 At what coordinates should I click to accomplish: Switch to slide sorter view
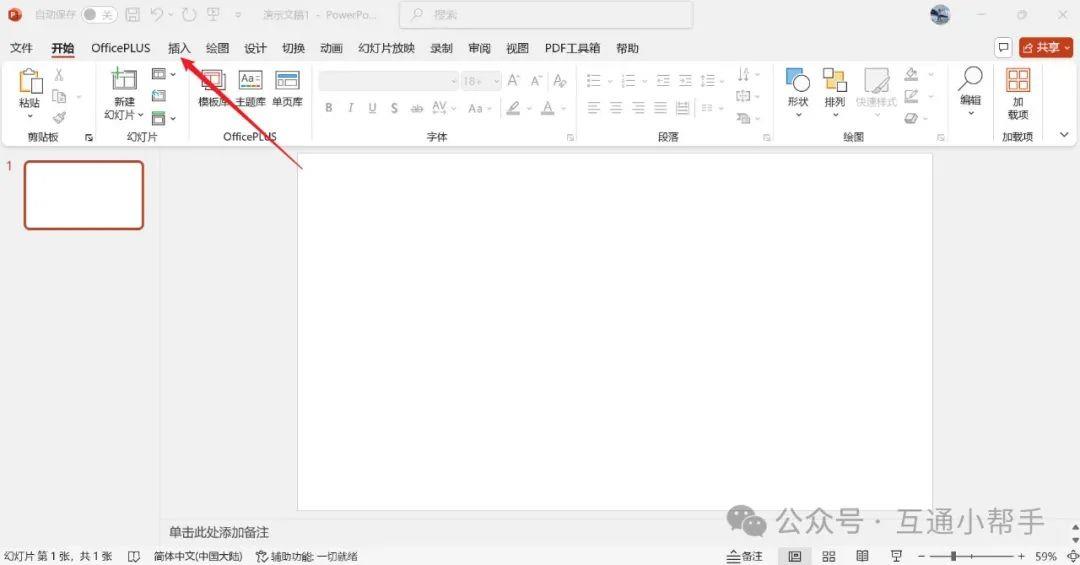tap(828, 556)
